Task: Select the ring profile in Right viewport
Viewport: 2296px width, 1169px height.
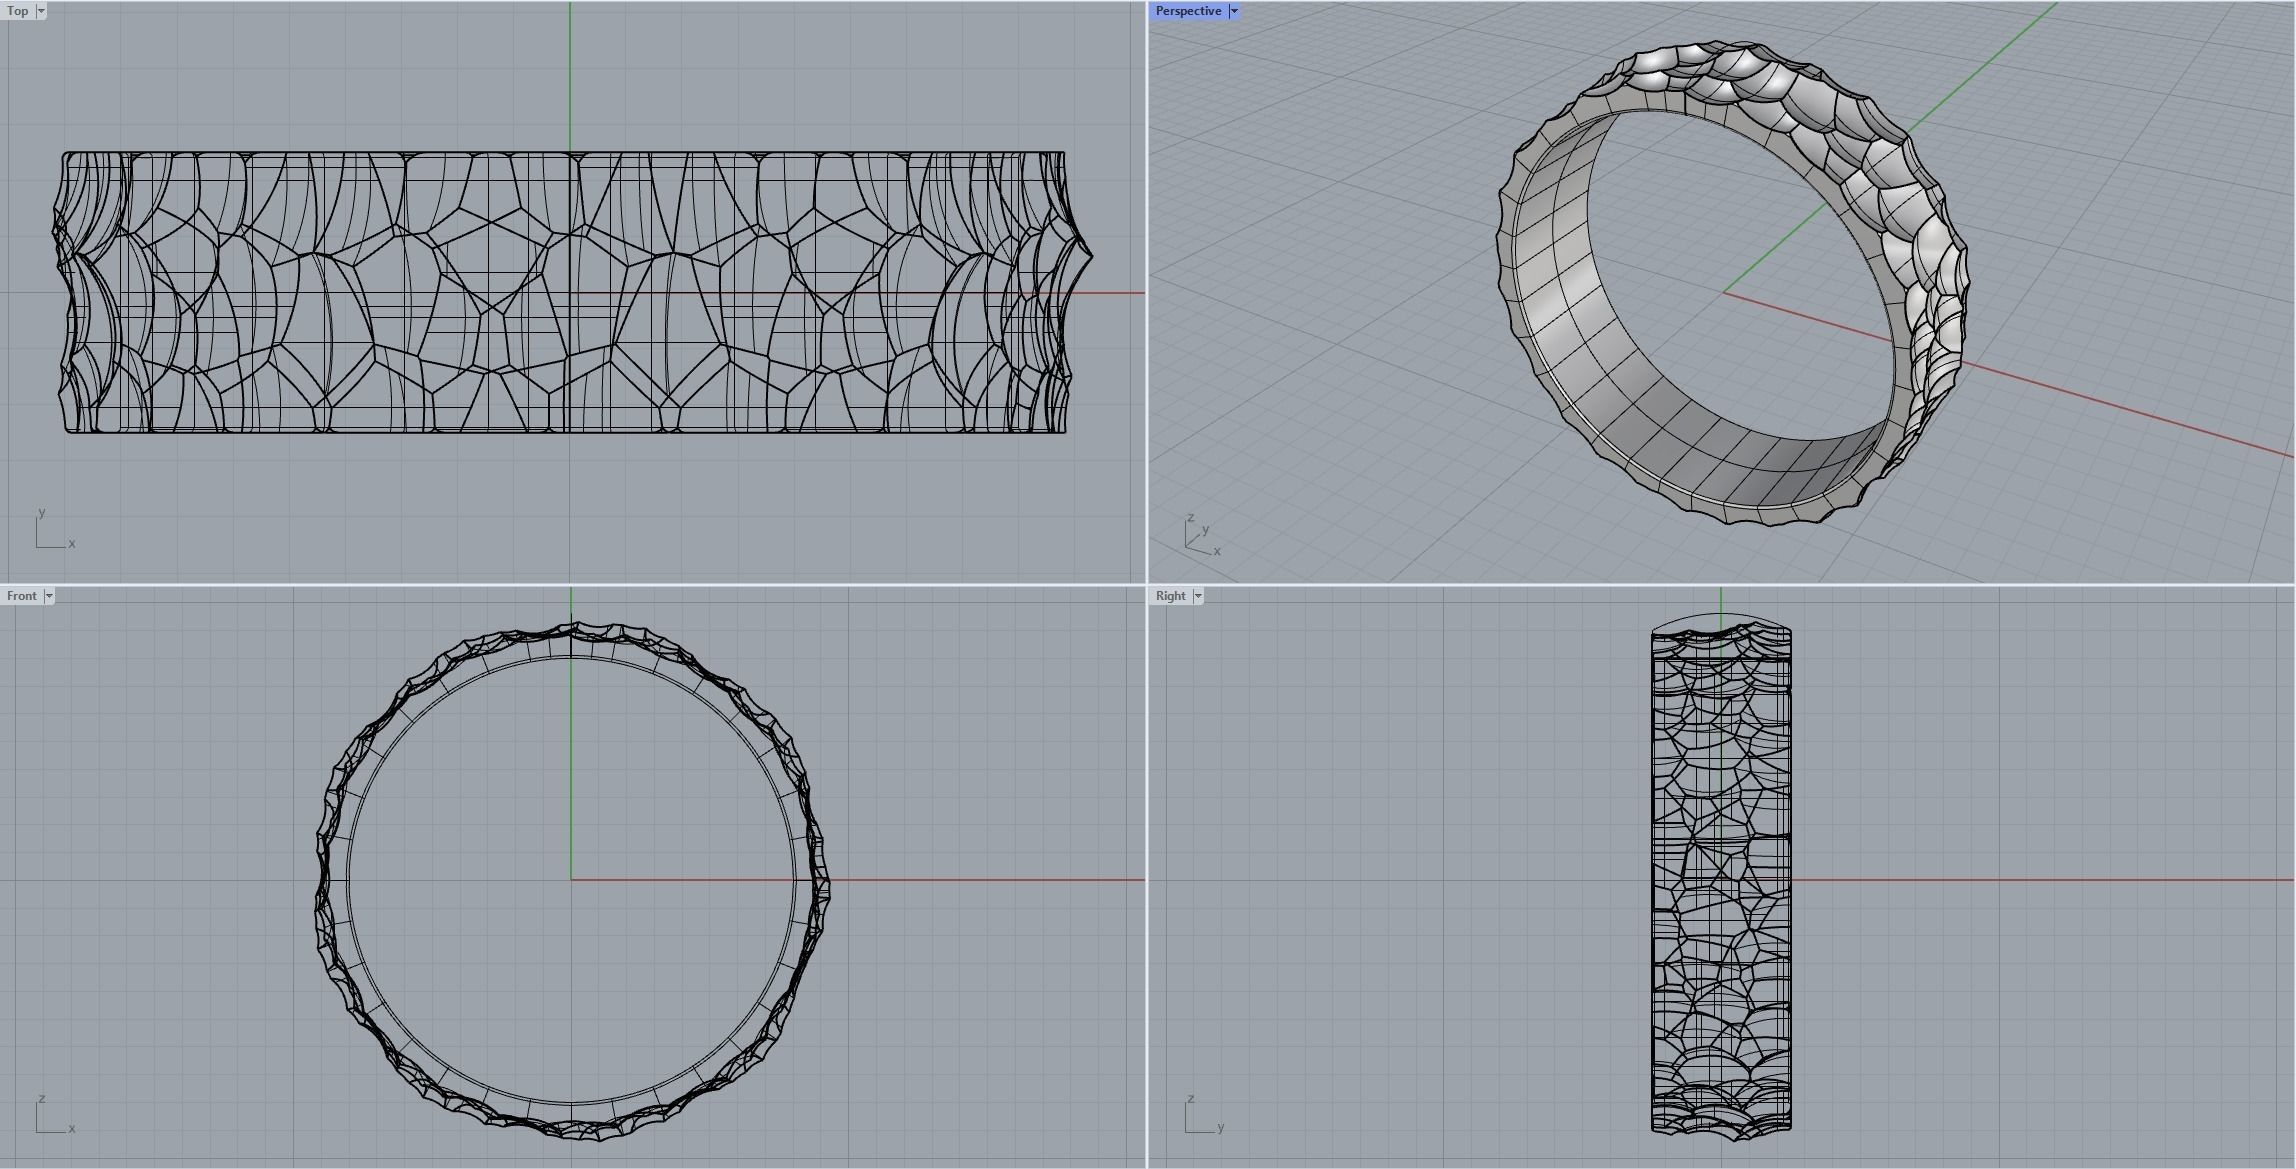Action: point(1721,877)
